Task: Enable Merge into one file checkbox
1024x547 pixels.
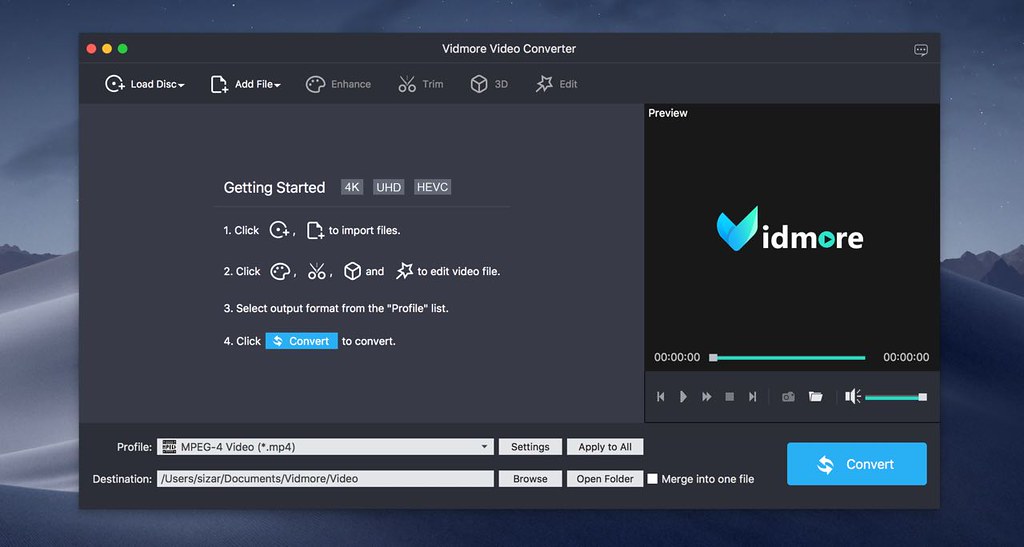Action: [x=652, y=478]
